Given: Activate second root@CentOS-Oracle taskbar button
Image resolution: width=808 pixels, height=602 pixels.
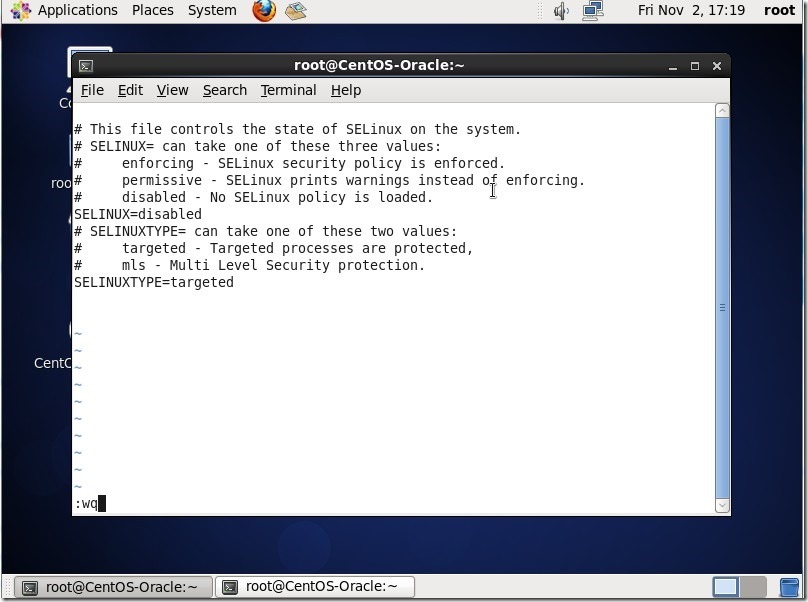Looking at the screenshot, I should click(x=315, y=587).
